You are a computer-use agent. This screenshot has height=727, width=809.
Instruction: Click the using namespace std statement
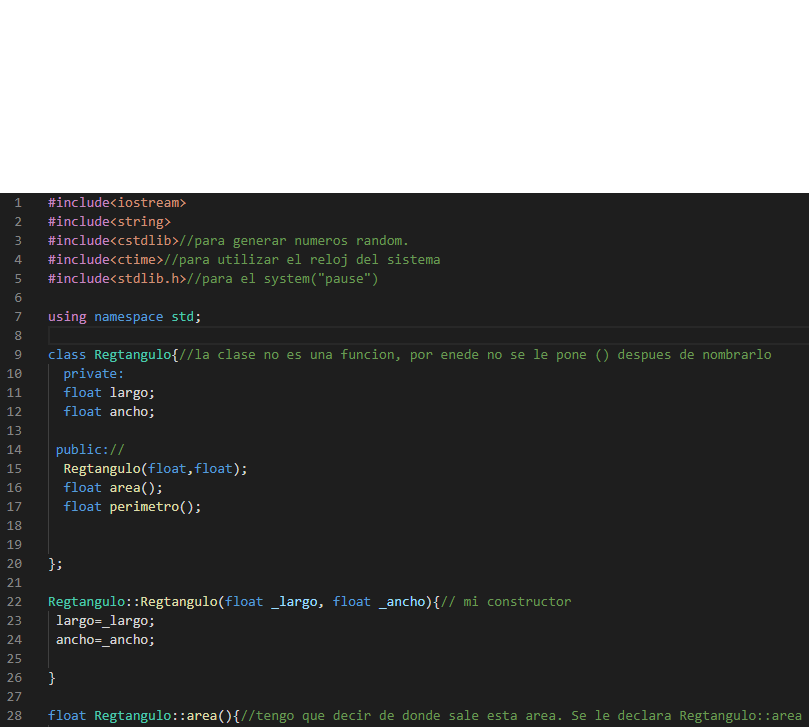pos(122,316)
